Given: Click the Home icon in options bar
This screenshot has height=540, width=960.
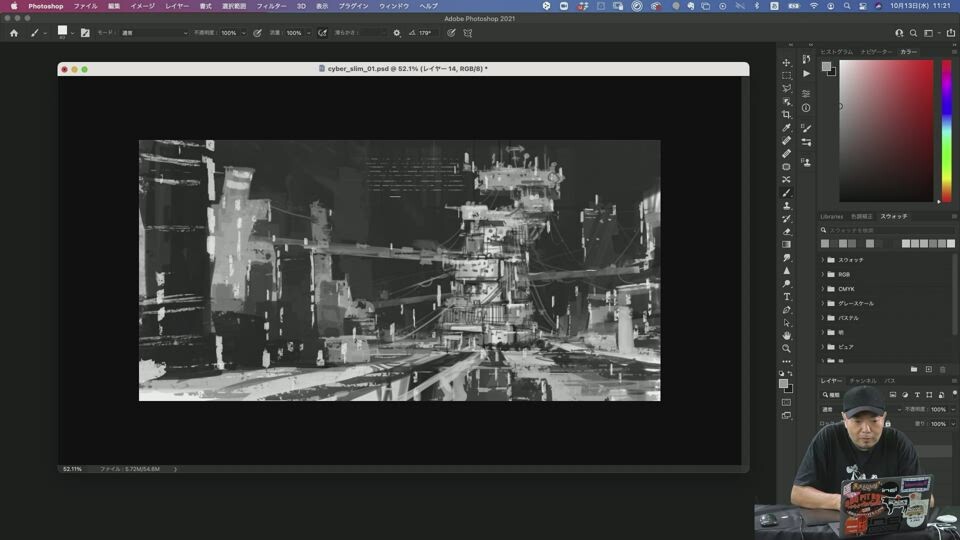Looking at the screenshot, I should click(x=14, y=33).
